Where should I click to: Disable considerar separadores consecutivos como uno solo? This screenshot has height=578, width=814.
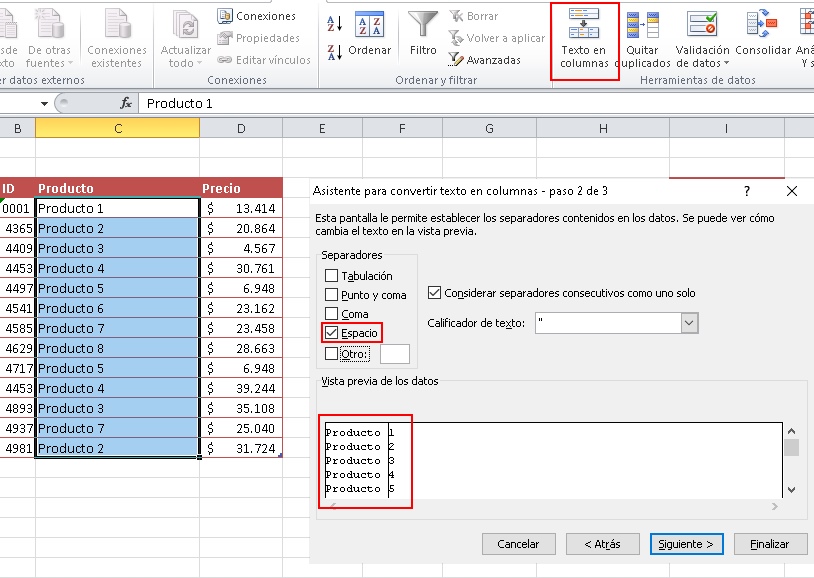point(435,293)
